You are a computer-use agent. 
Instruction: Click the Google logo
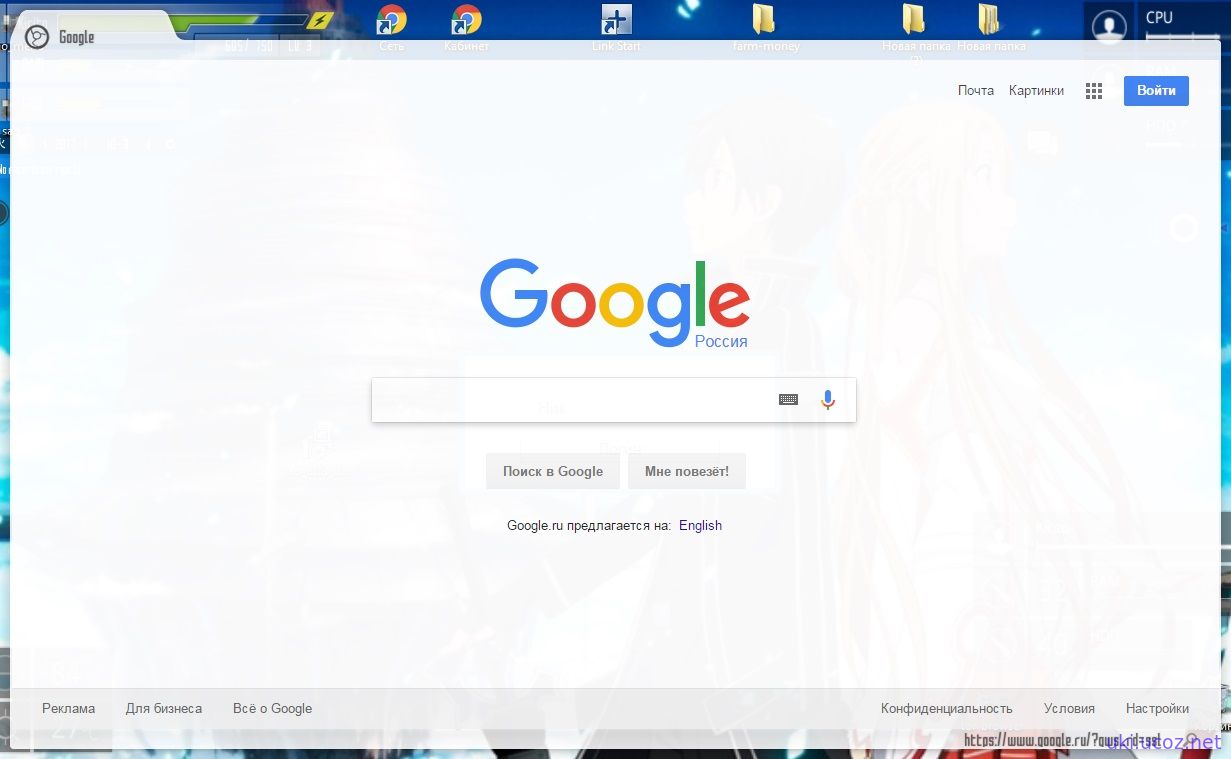coord(614,303)
